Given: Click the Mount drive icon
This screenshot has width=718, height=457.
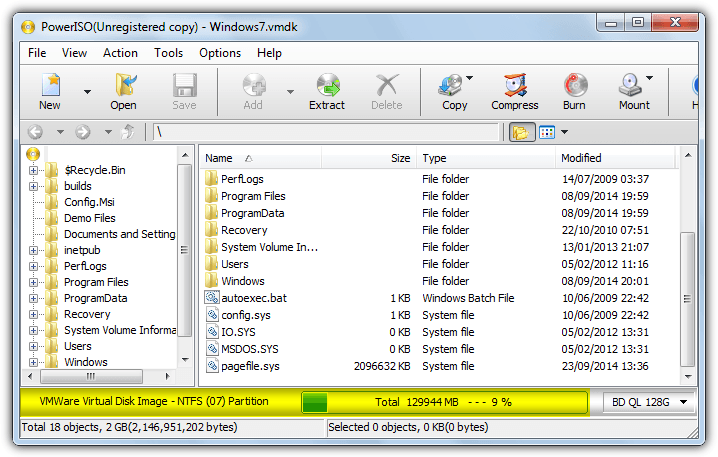Looking at the screenshot, I should pyautogui.click(x=630, y=85).
